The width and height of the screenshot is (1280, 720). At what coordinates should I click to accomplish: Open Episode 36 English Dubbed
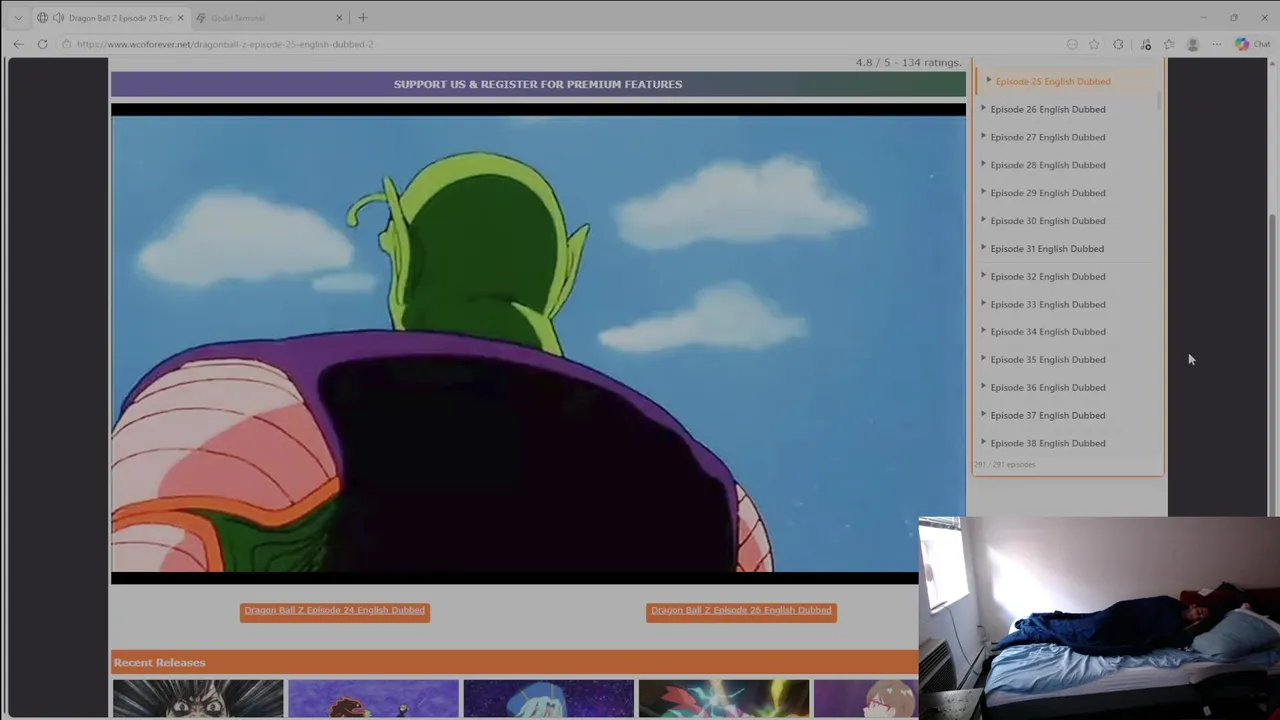(x=1048, y=387)
